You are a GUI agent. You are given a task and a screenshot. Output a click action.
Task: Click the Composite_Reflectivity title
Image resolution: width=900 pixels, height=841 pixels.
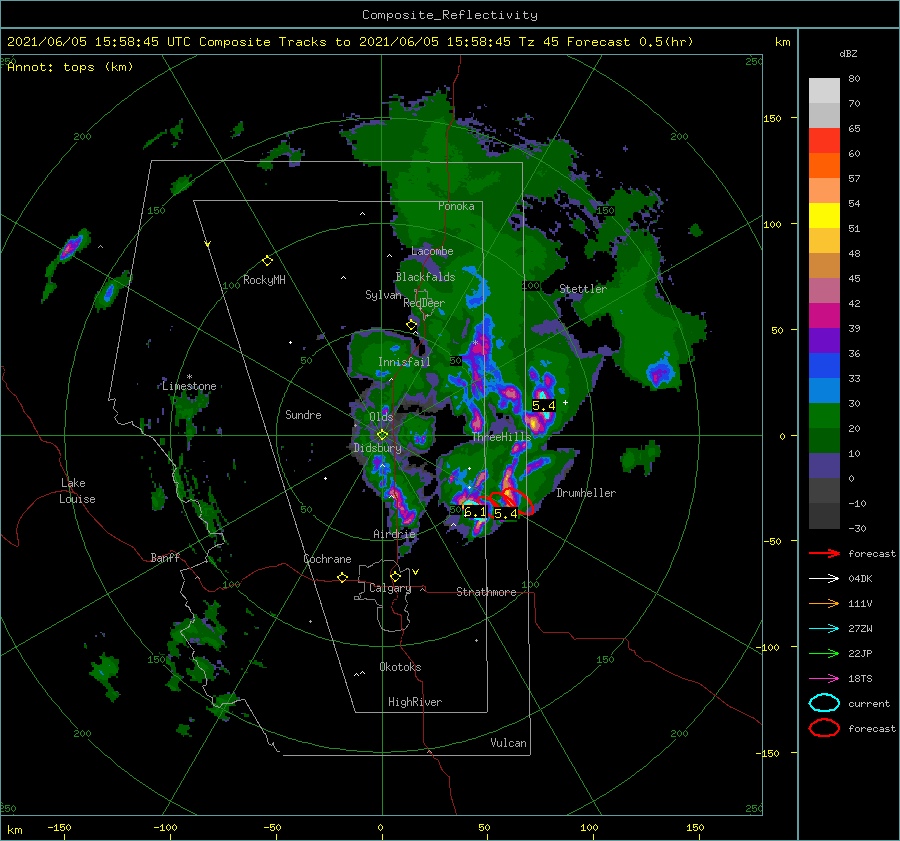[x=450, y=15]
